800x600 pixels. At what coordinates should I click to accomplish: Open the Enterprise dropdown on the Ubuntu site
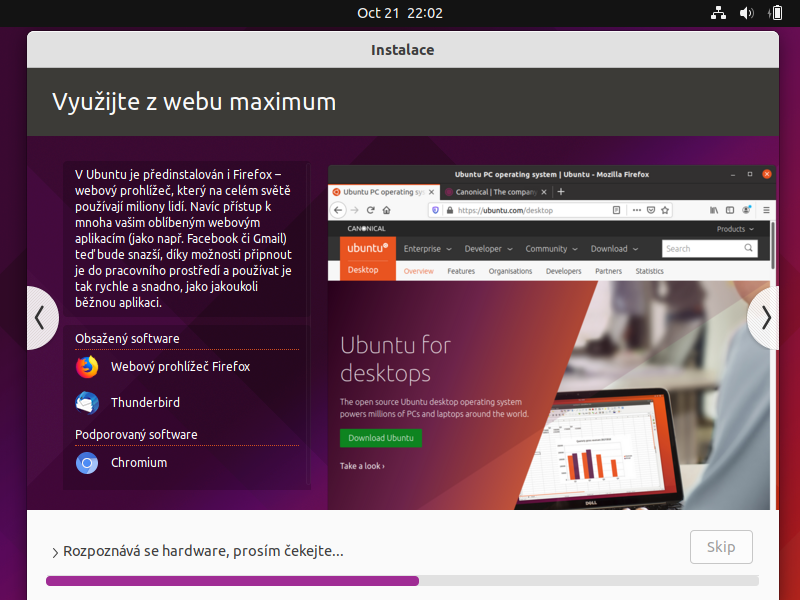pos(424,248)
